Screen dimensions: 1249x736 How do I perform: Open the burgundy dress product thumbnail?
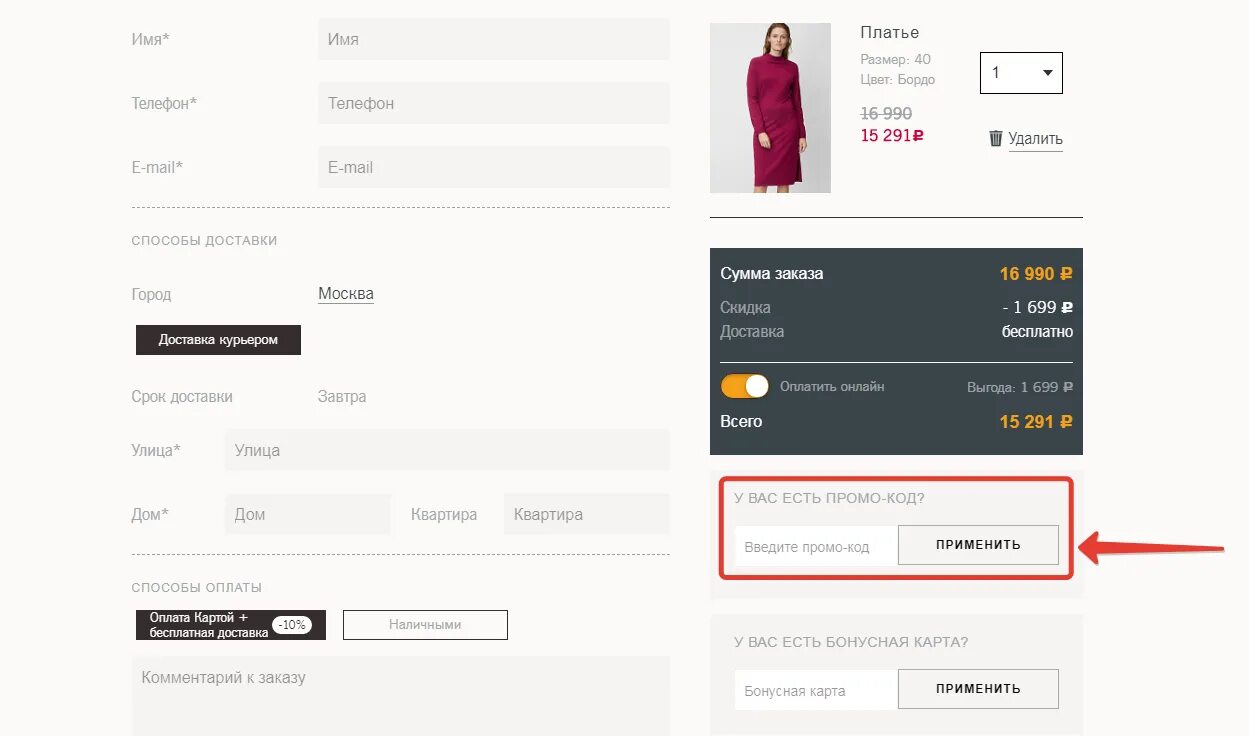coord(770,108)
